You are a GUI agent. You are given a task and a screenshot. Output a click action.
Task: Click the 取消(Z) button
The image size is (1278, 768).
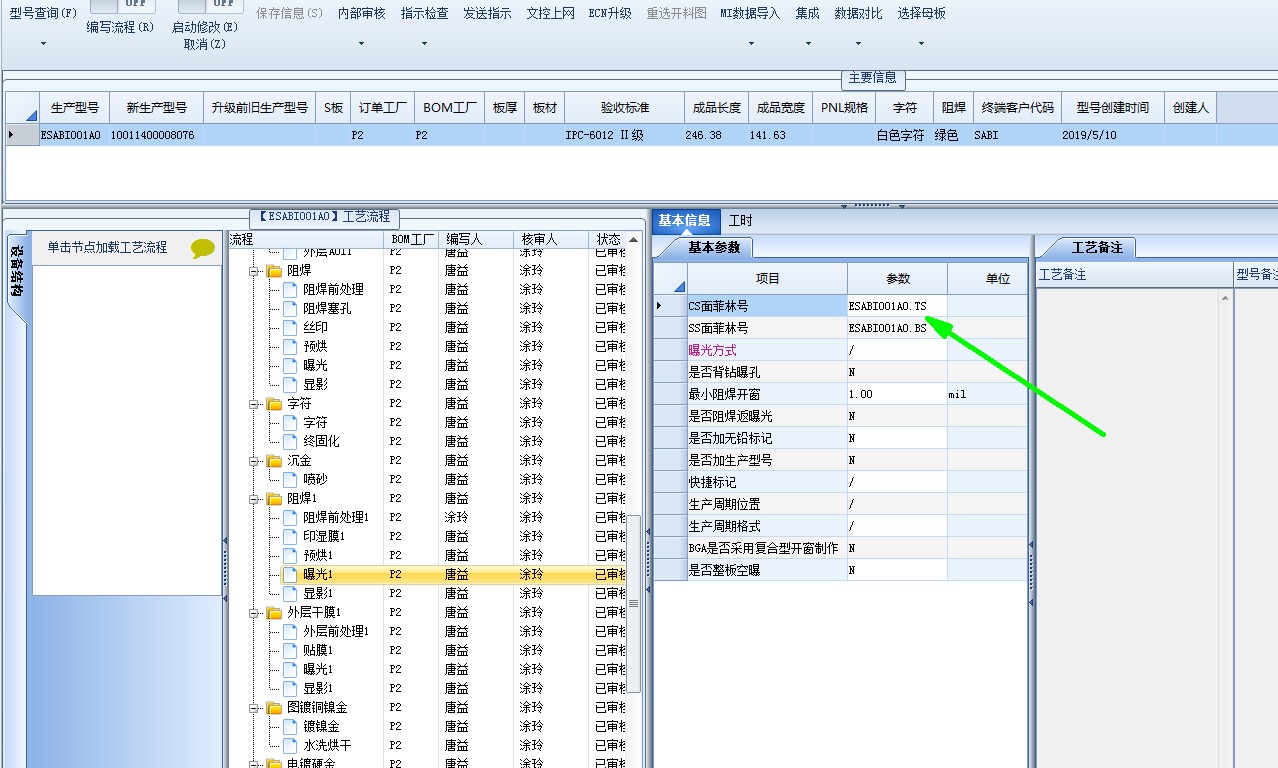point(204,44)
